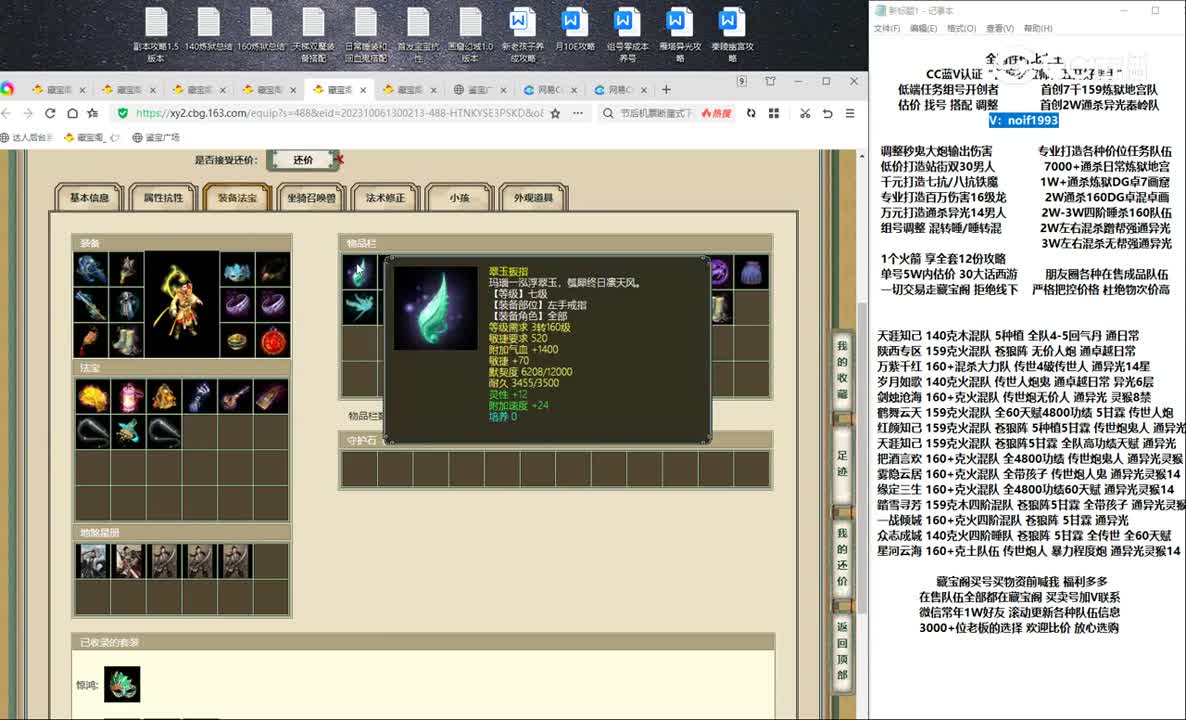
Task: Select the golden cloud magic treasure
Action: tap(92, 397)
